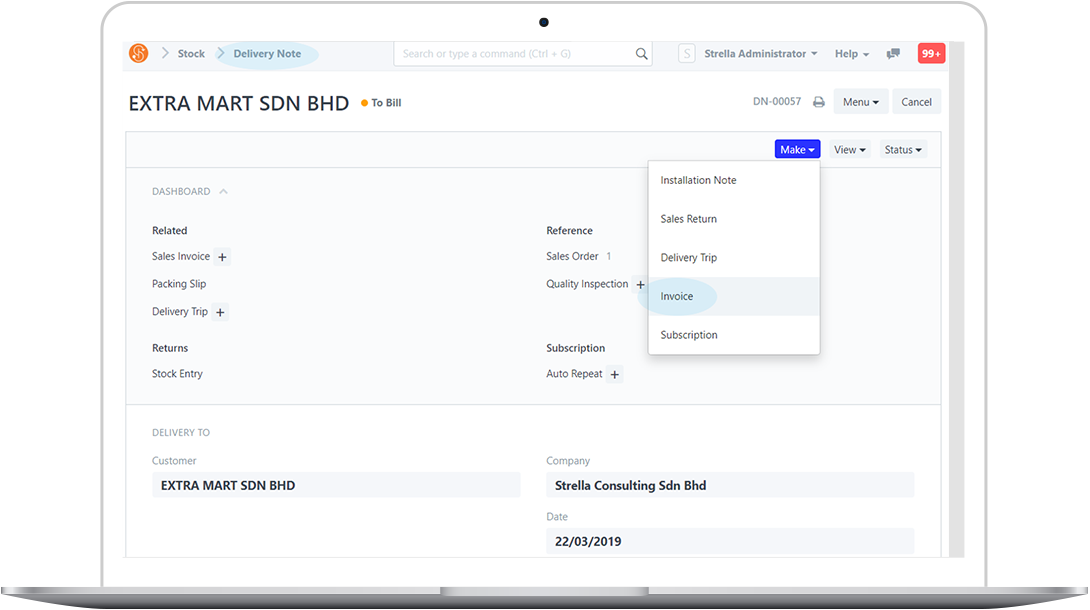Viewport: 1090px width, 610px height.
Task: Click plus icon beside Auto Repeat
Action: 615,374
